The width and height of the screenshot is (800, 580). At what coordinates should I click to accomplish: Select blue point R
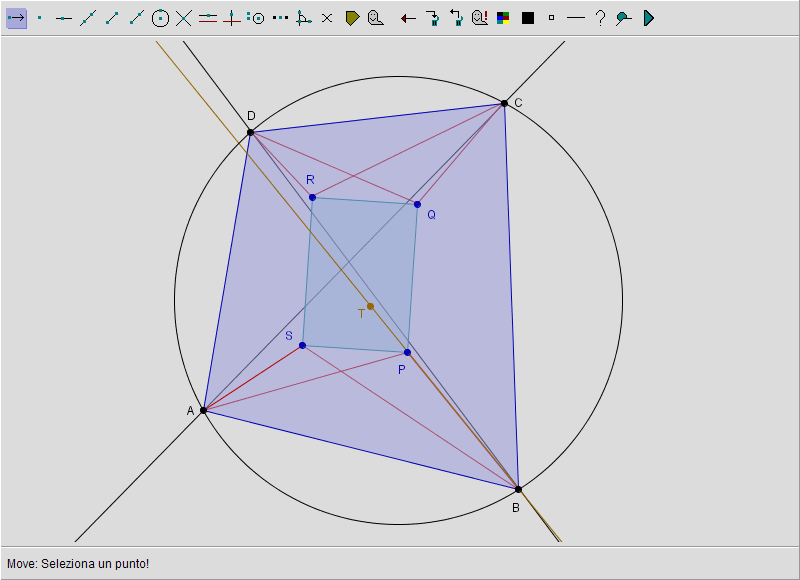(x=312, y=197)
